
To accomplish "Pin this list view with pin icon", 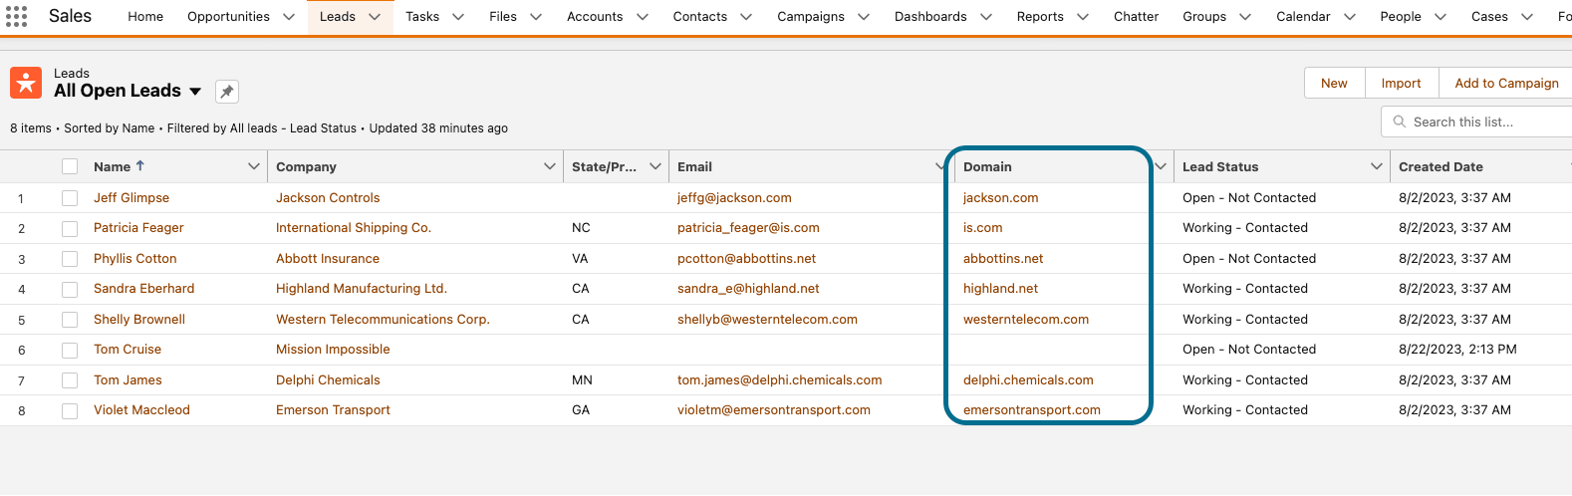I will (x=227, y=92).
